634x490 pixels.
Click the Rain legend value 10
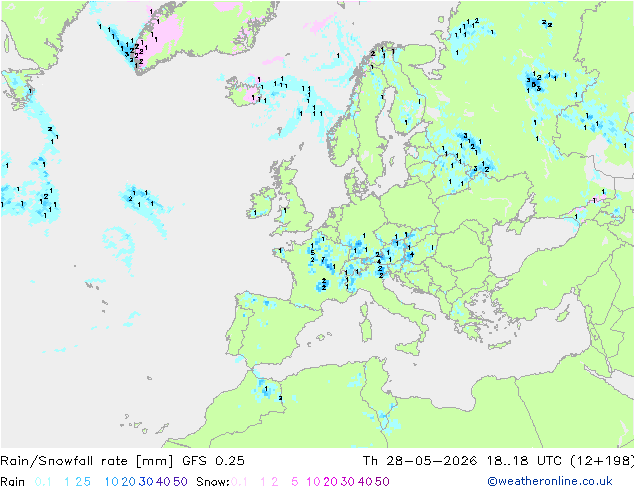point(111,482)
